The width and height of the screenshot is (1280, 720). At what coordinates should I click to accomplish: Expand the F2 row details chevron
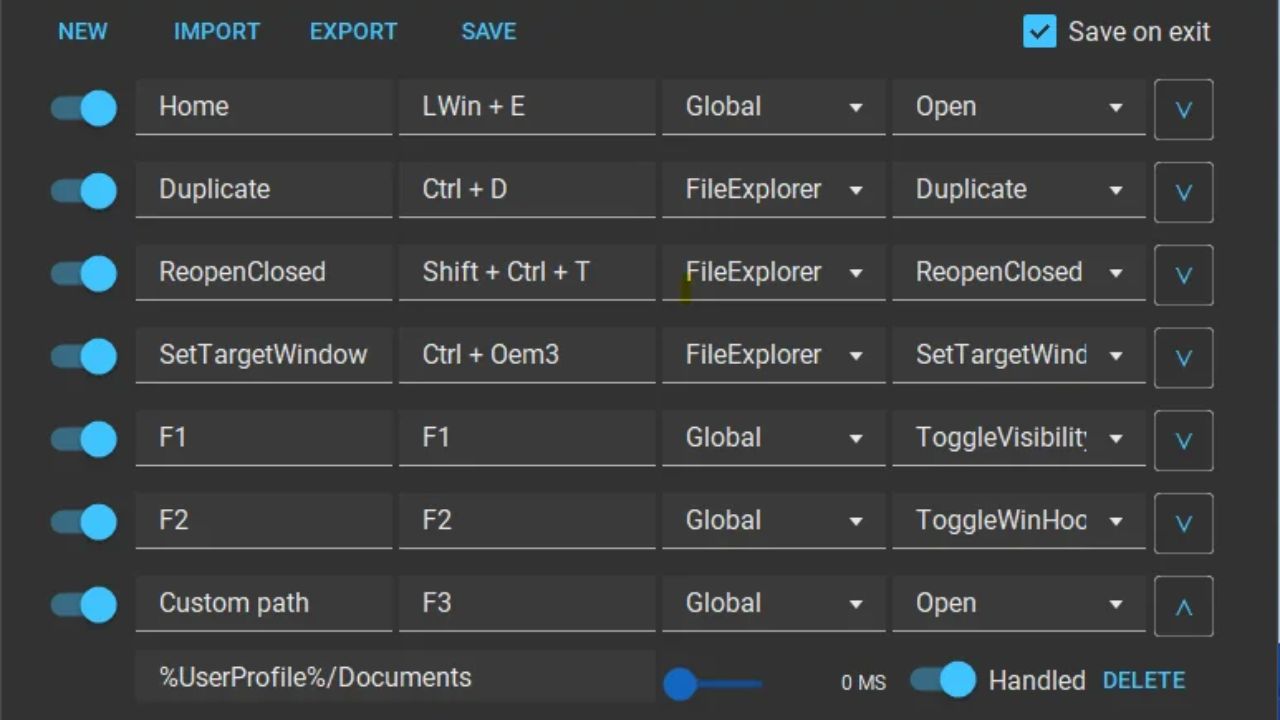pyautogui.click(x=1184, y=523)
